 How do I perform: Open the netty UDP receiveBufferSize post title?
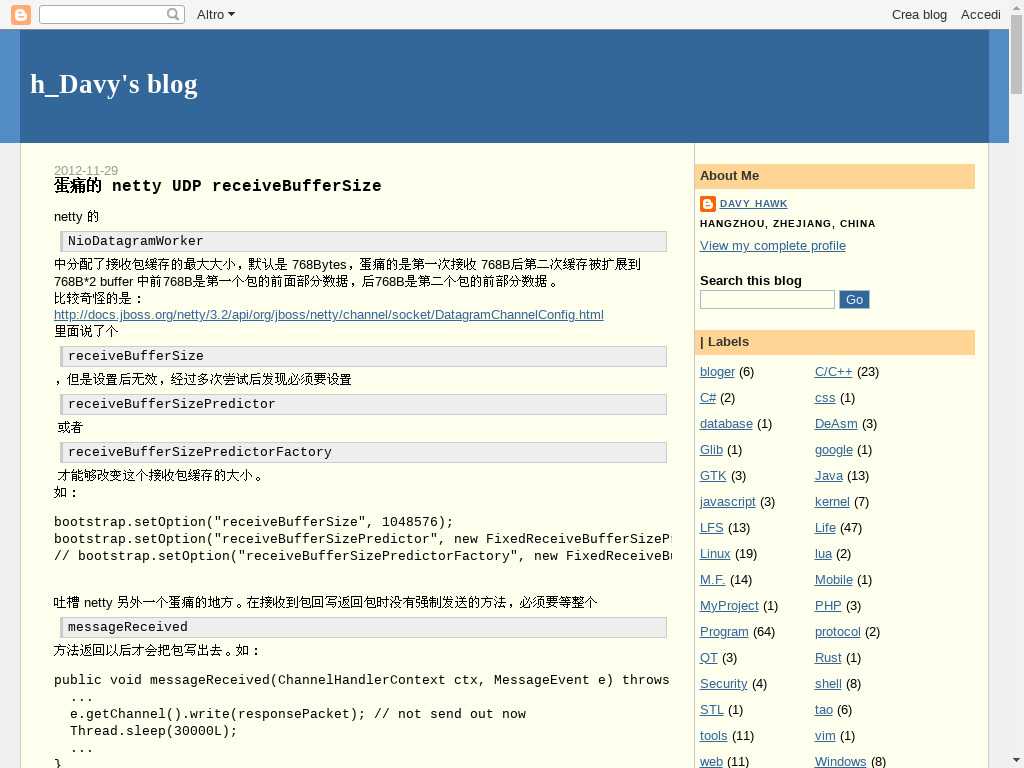point(217,185)
